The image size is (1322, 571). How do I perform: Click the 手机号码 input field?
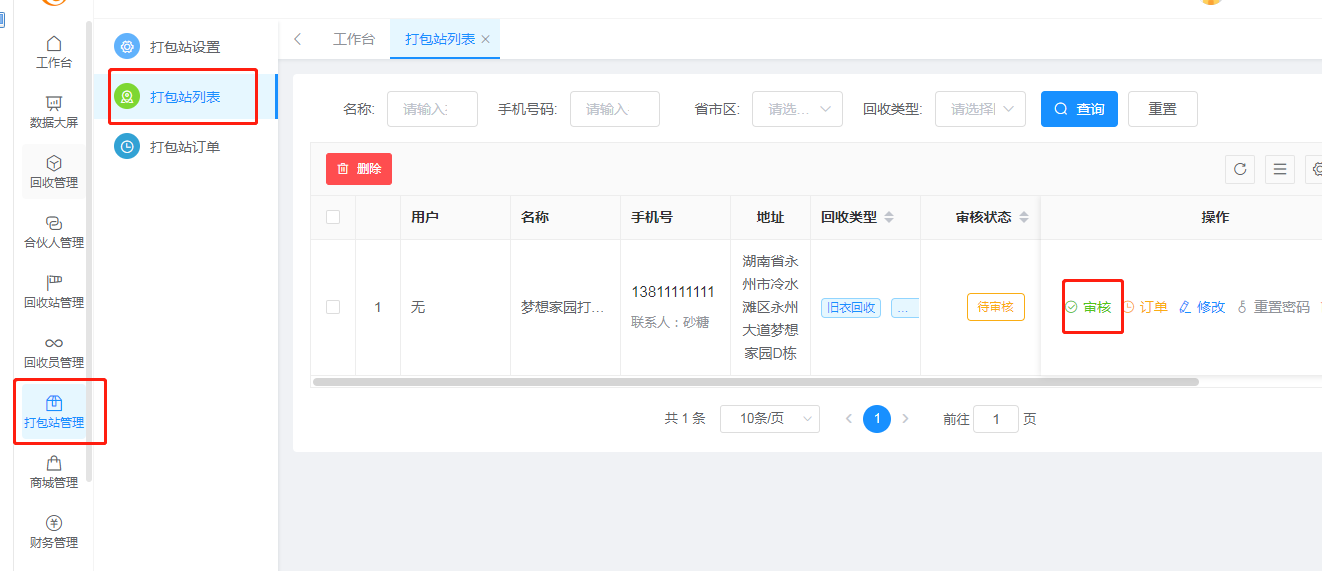(x=615, y=109)
